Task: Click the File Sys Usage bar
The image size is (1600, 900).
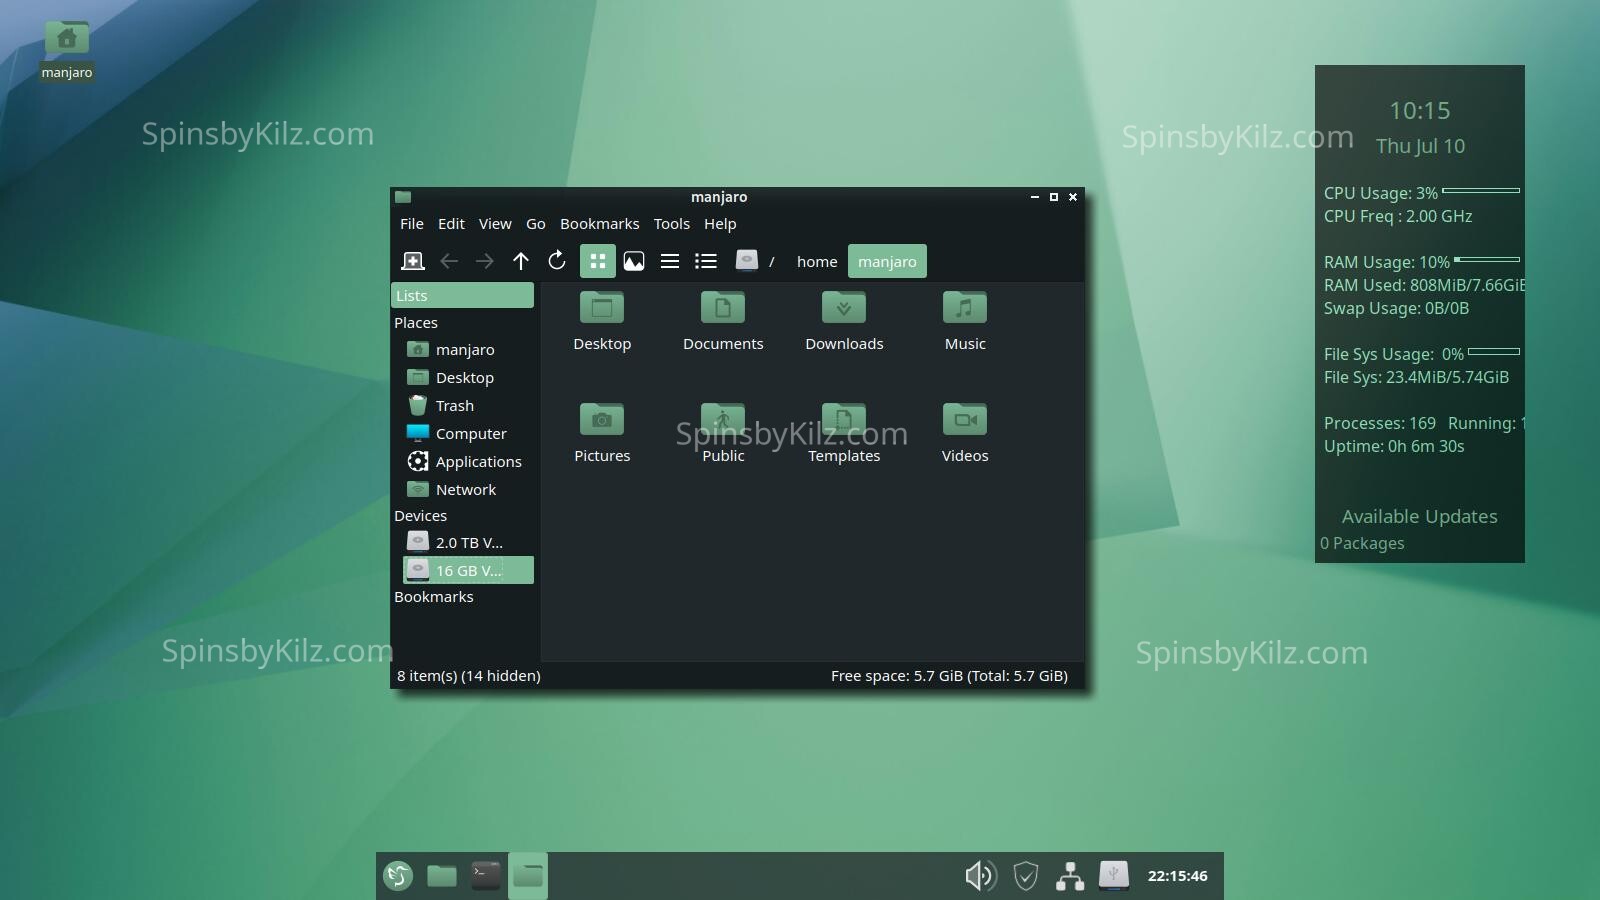Action: click(x=1494, y=351)
